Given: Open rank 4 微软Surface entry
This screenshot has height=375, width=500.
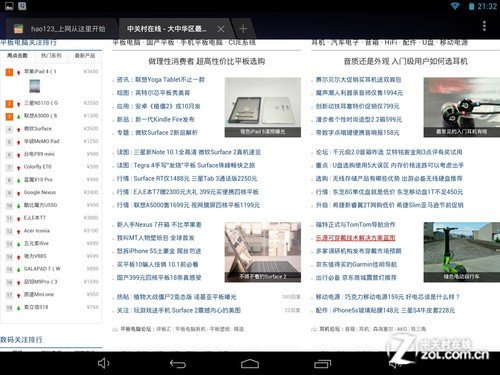Looking at the screenshot, I should point(38,128).
